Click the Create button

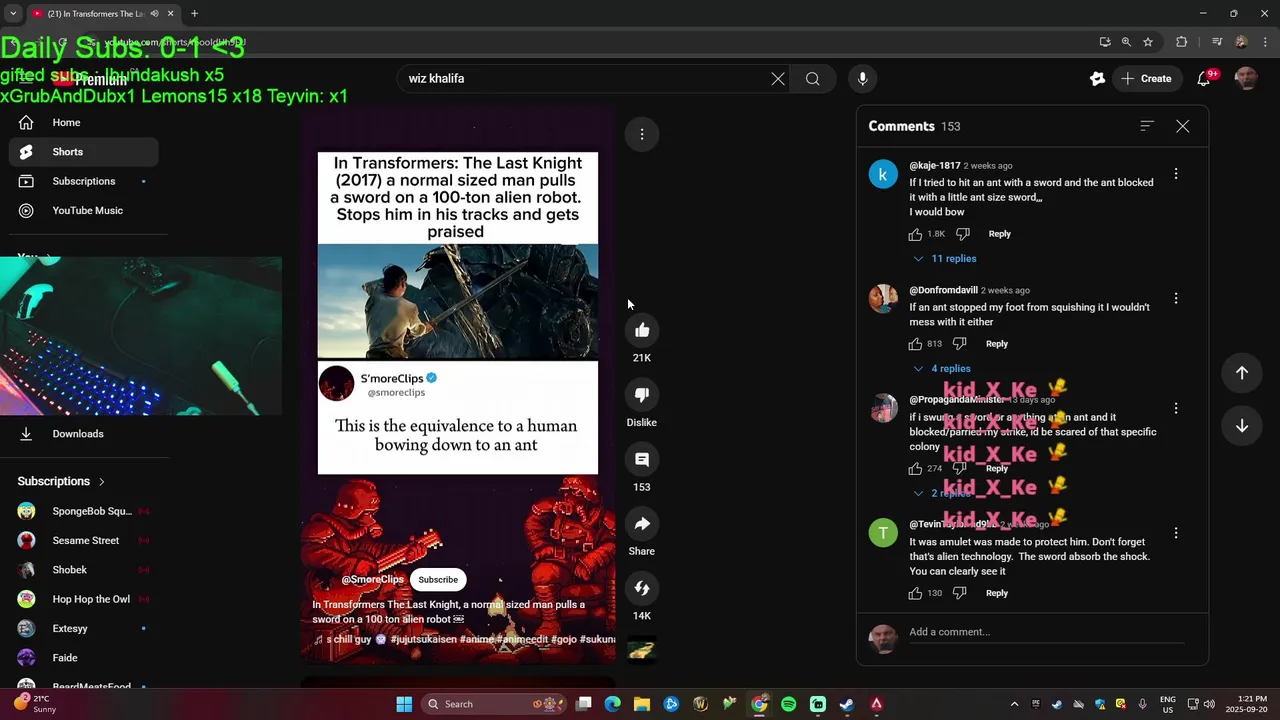pos(1145,79)
